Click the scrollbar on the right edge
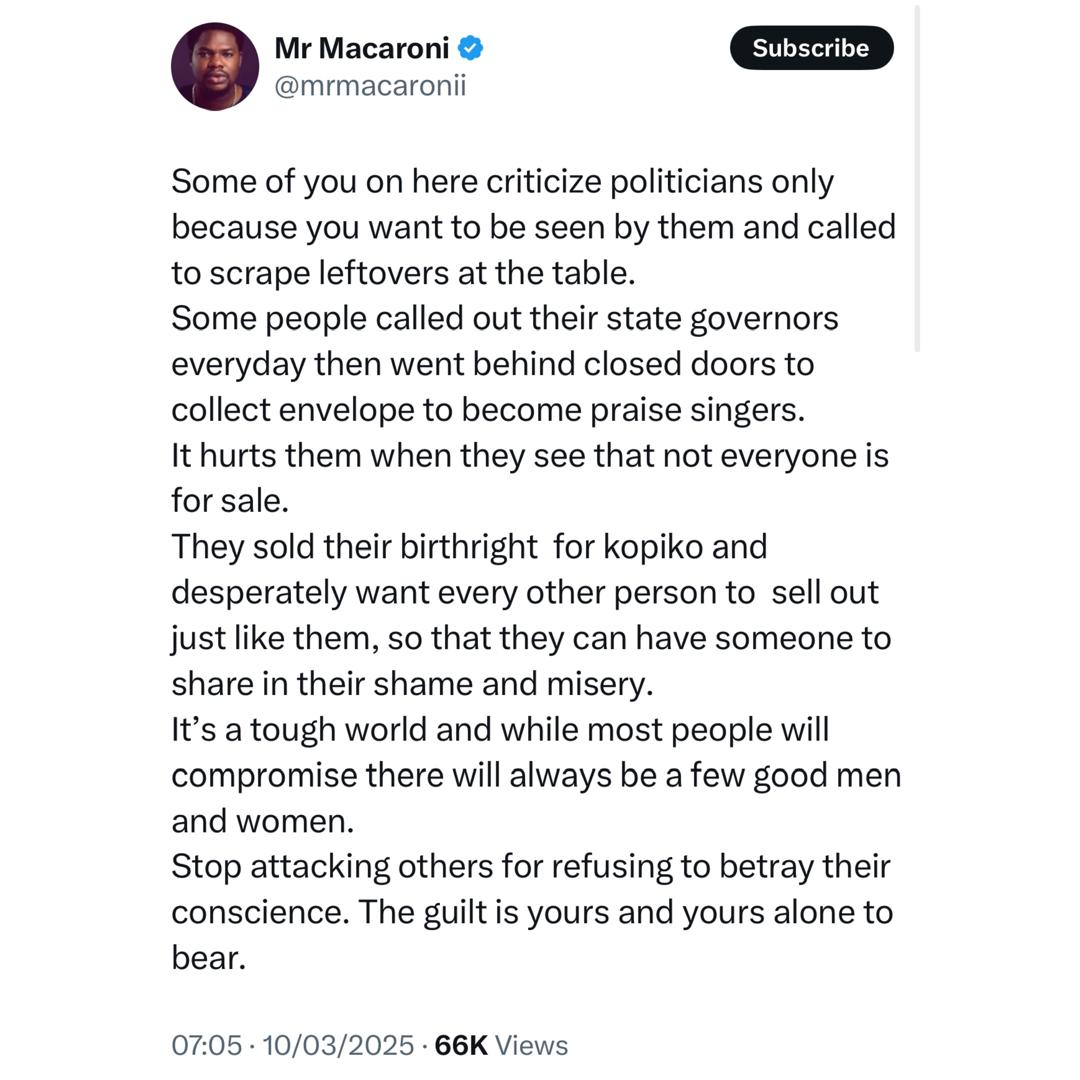 point(916,180)
